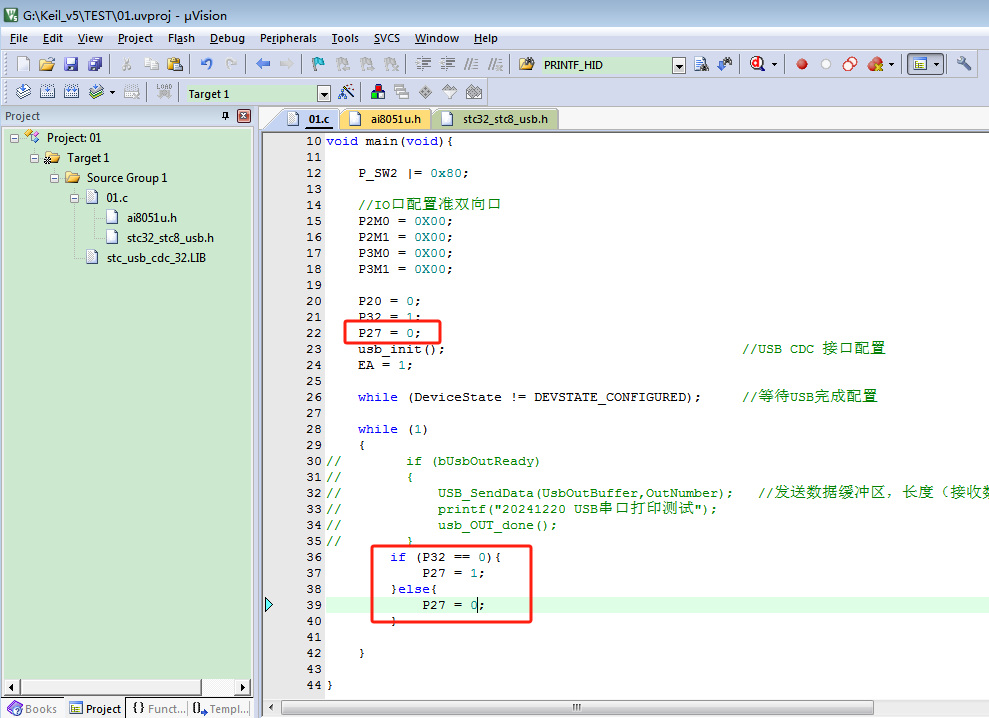989x718 pixels.
Task: Click the Incremental Find arrow-binoculars icon
Action: click(x=725, y=64)
